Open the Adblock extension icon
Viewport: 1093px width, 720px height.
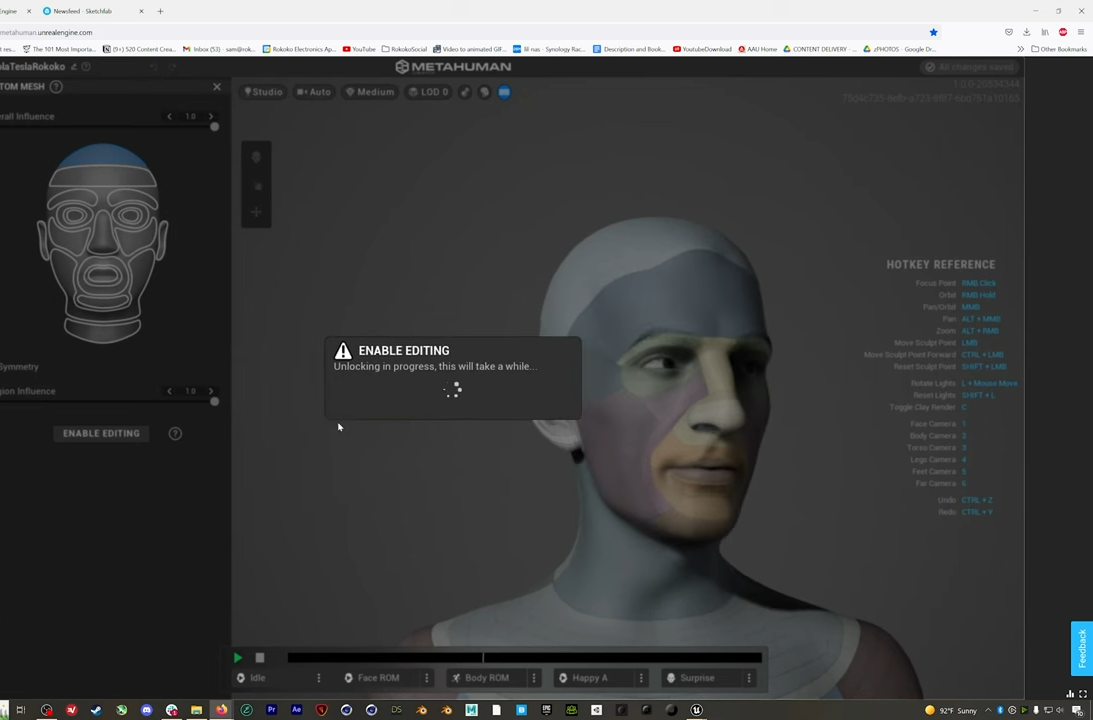click(1063, 32)
